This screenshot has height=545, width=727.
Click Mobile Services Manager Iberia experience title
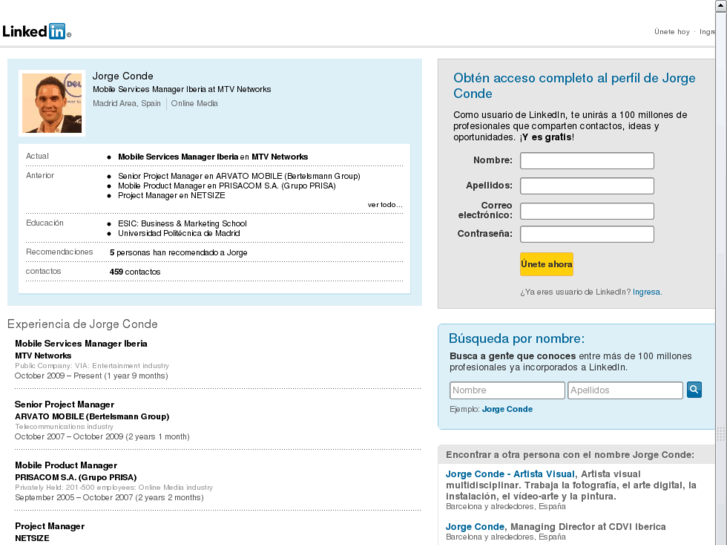[x=81, y=344]
